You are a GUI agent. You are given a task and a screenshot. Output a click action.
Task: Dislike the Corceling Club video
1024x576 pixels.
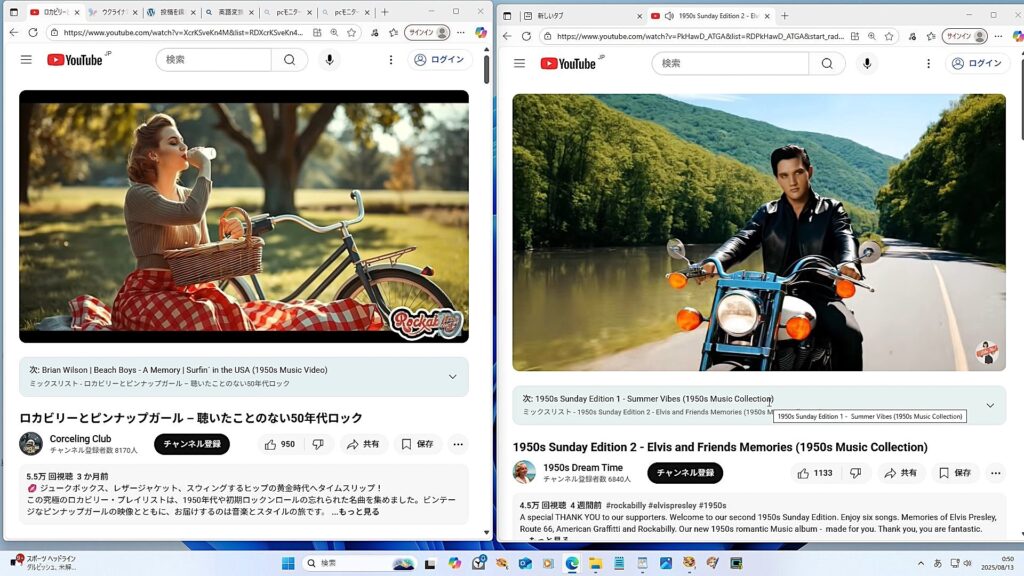click(318, 444)
